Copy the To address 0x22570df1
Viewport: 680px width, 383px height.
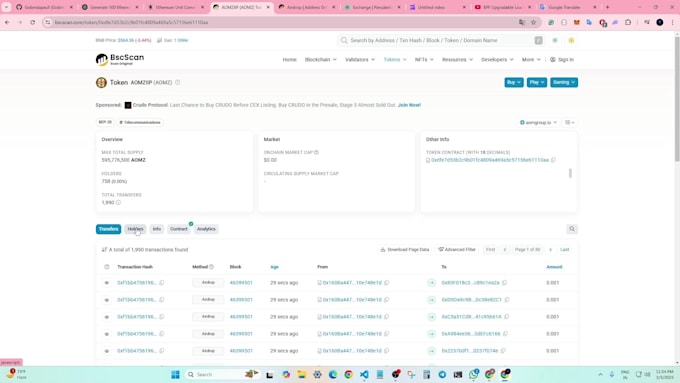click(503, 351)
